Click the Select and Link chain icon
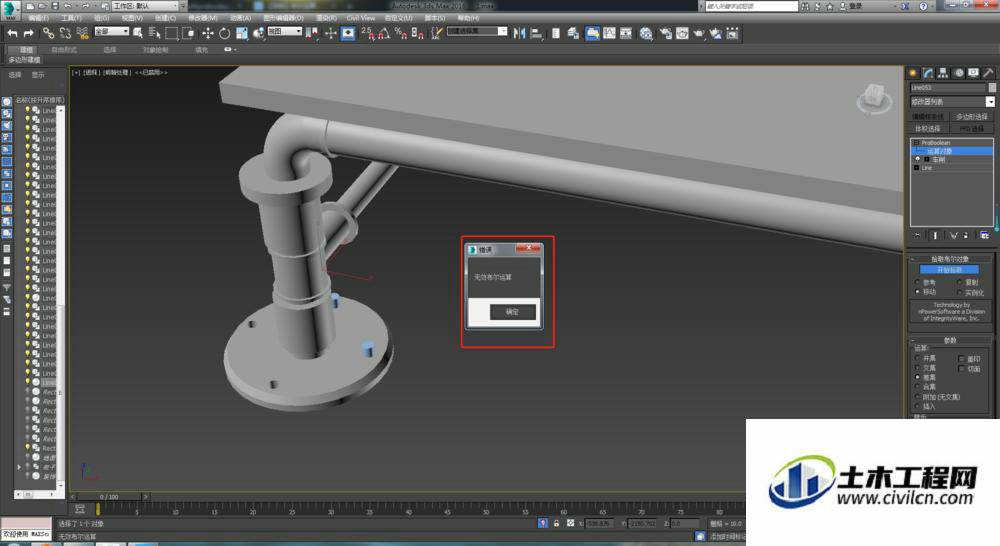This screenshot has width=1000, height=546. pos(48,33)
